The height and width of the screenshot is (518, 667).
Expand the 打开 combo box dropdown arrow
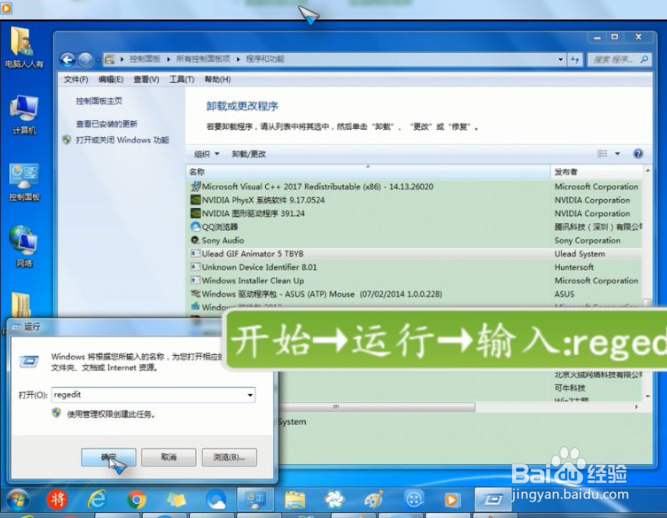(x=250, y=395)
